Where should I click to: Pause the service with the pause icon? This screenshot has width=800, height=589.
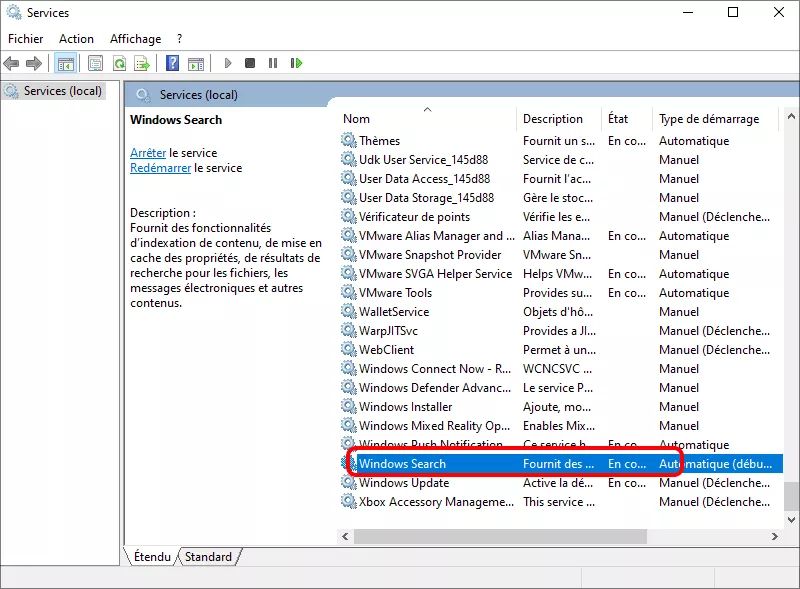point(275,63)
